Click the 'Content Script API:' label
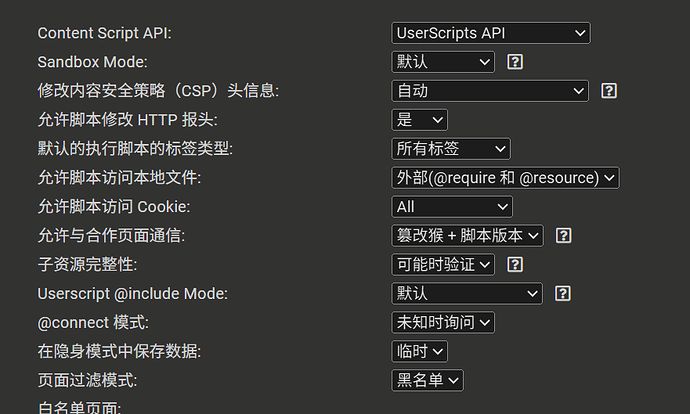Screen dimensions: 690x414 105,33
